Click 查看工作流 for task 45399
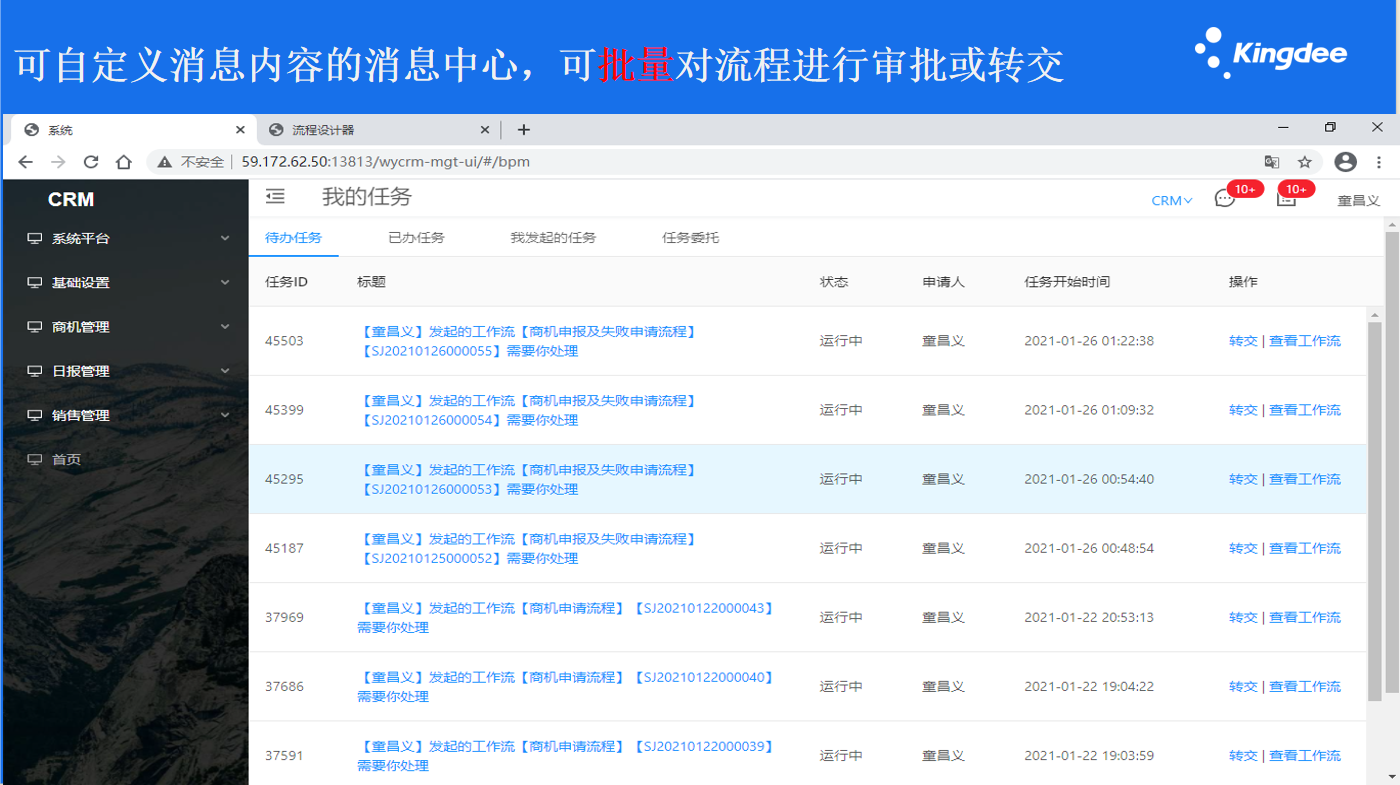This screenshot has width=1400, height=785. coord(1305,410)
